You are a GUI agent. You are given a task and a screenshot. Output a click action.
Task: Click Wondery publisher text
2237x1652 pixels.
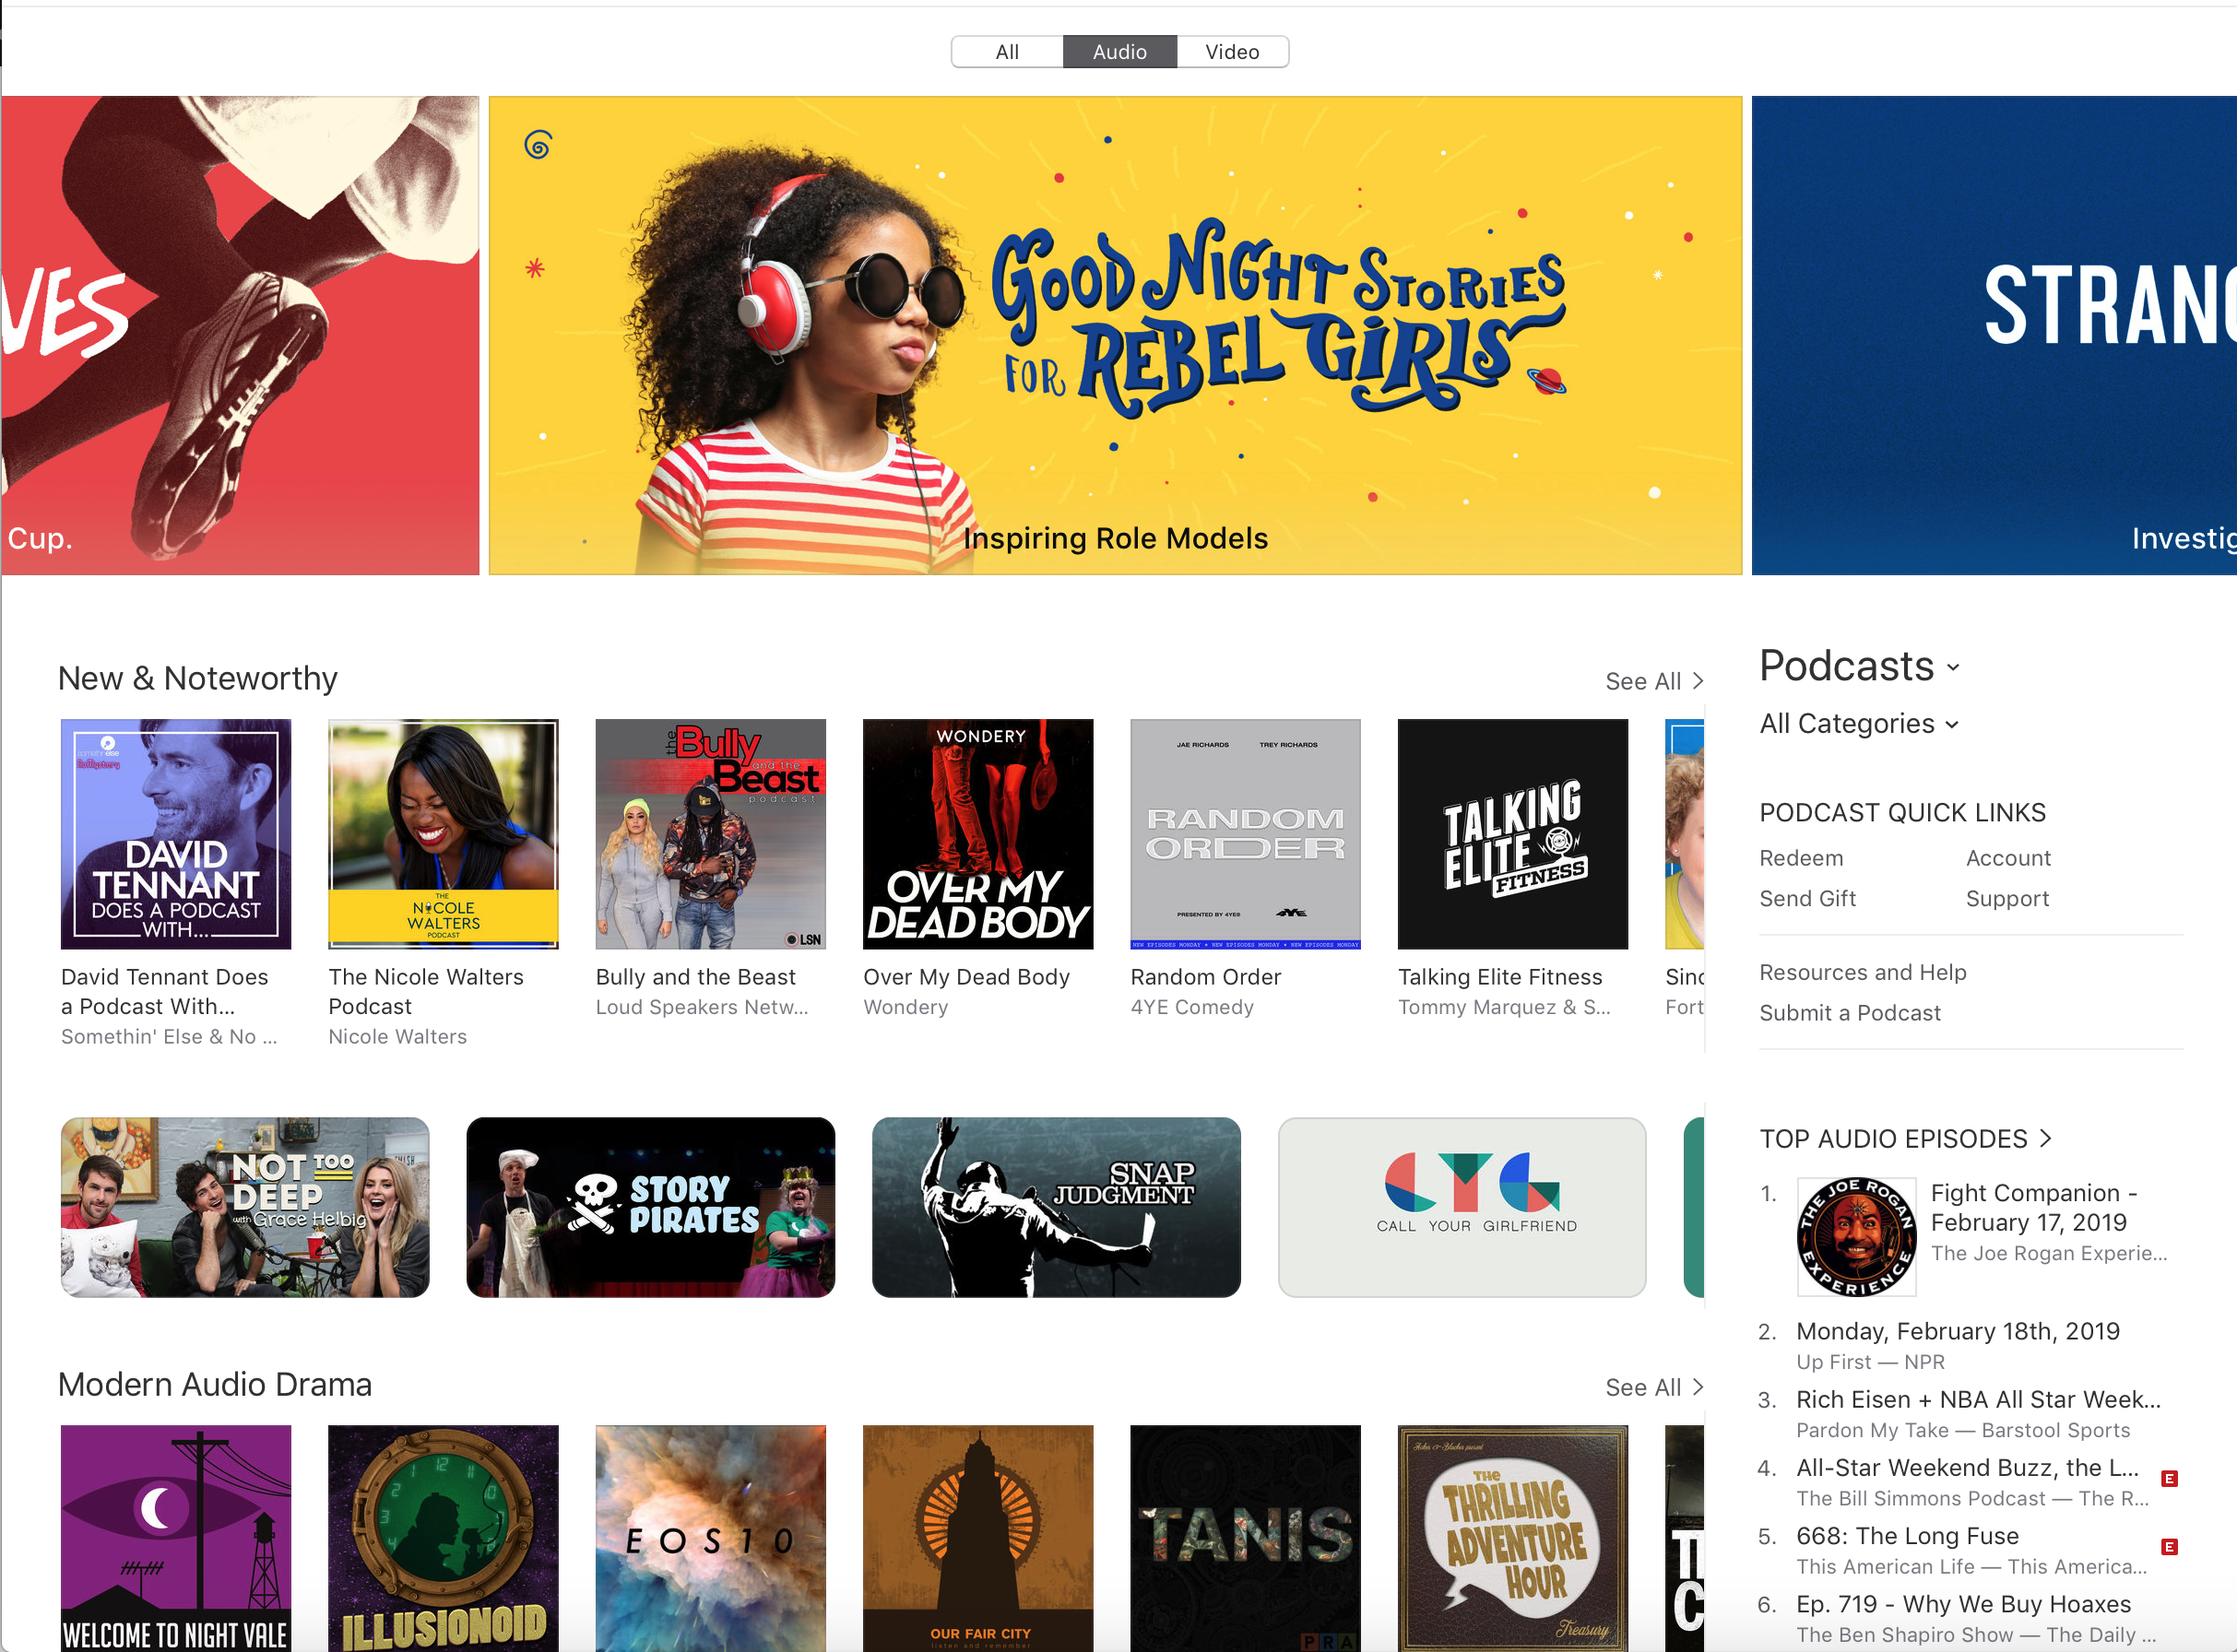[905, 1007]
